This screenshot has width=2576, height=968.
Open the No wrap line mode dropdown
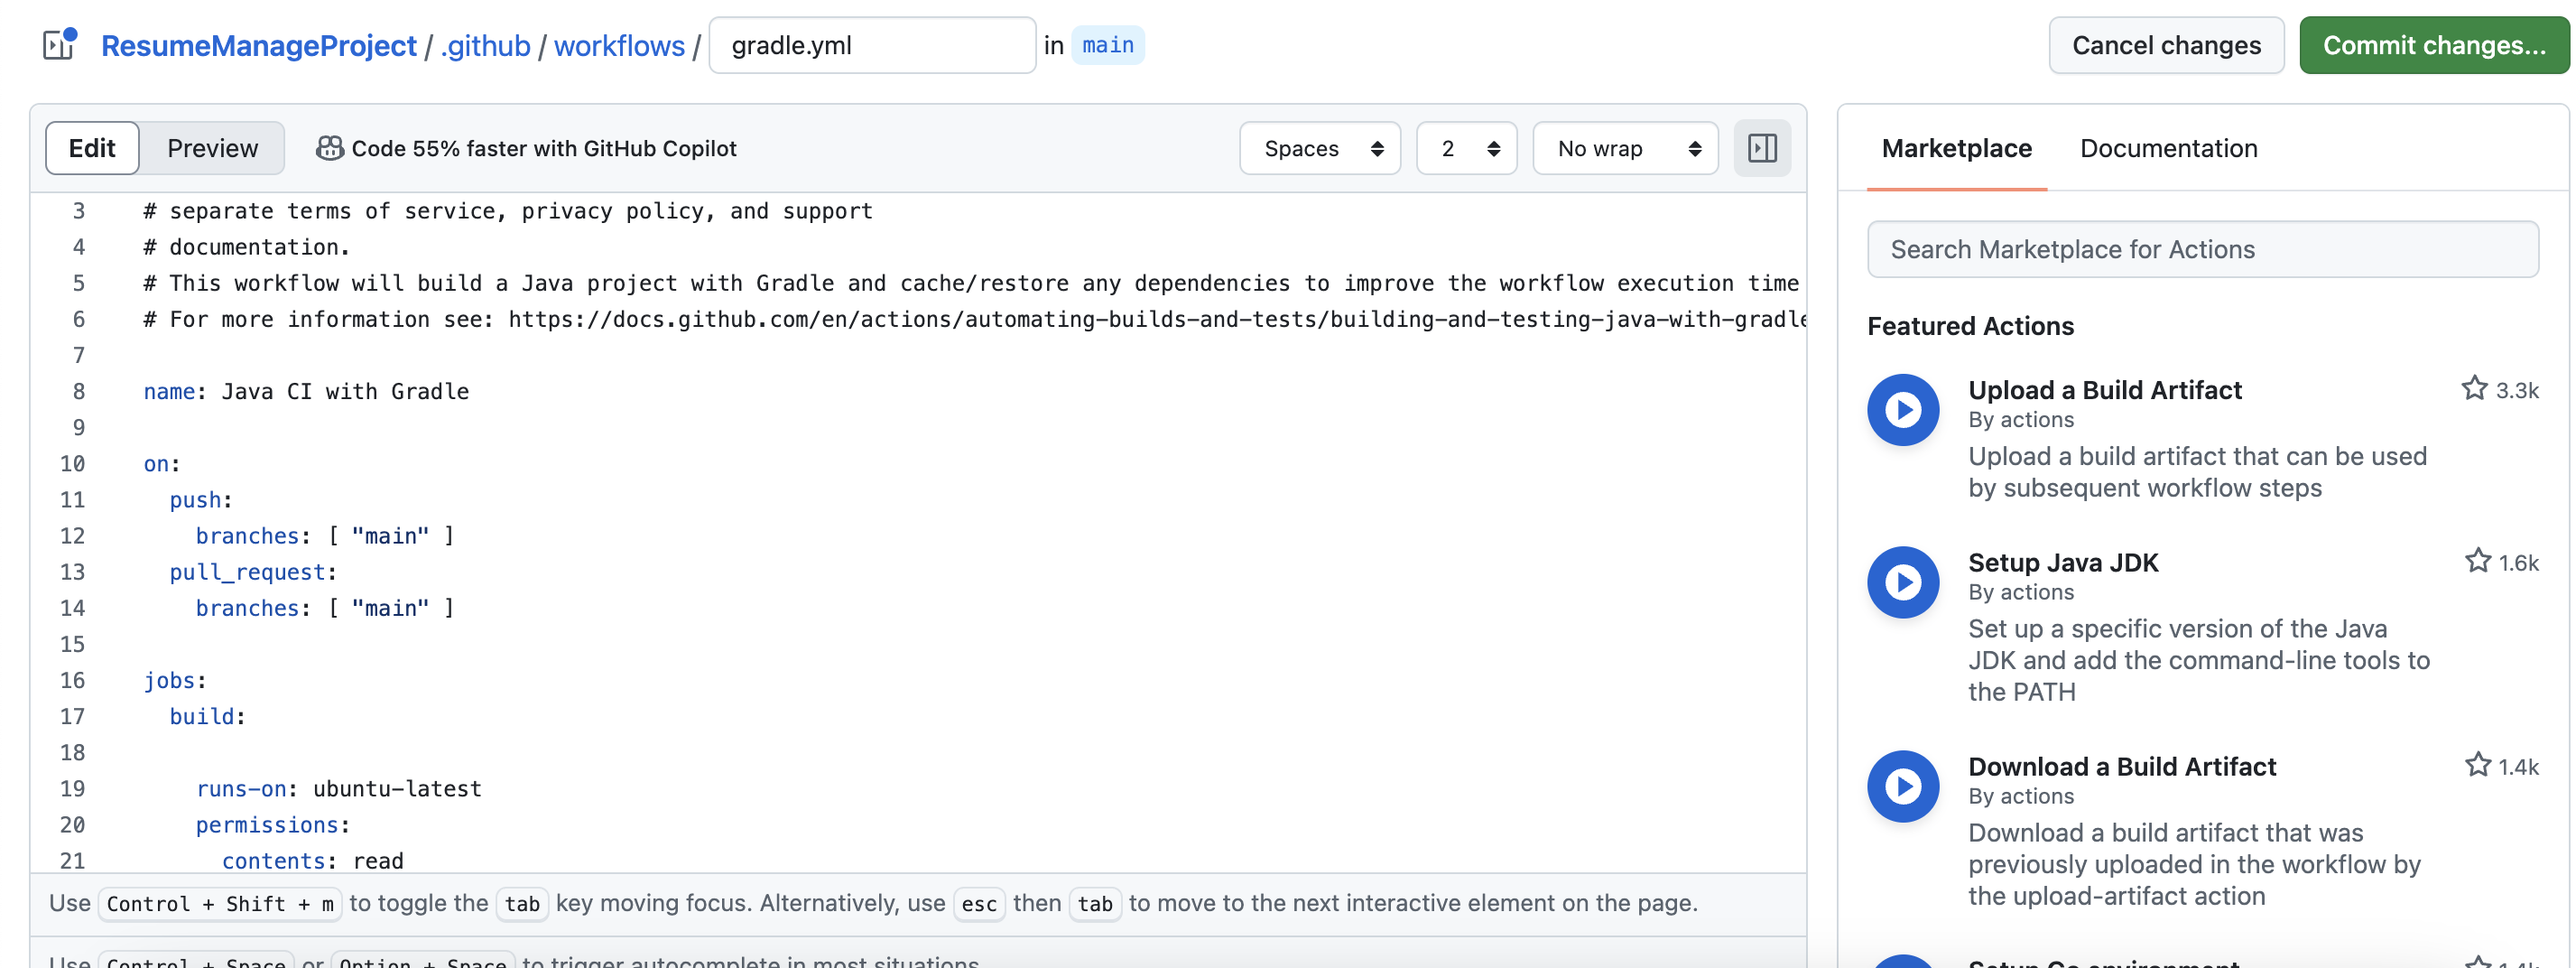1625,148
